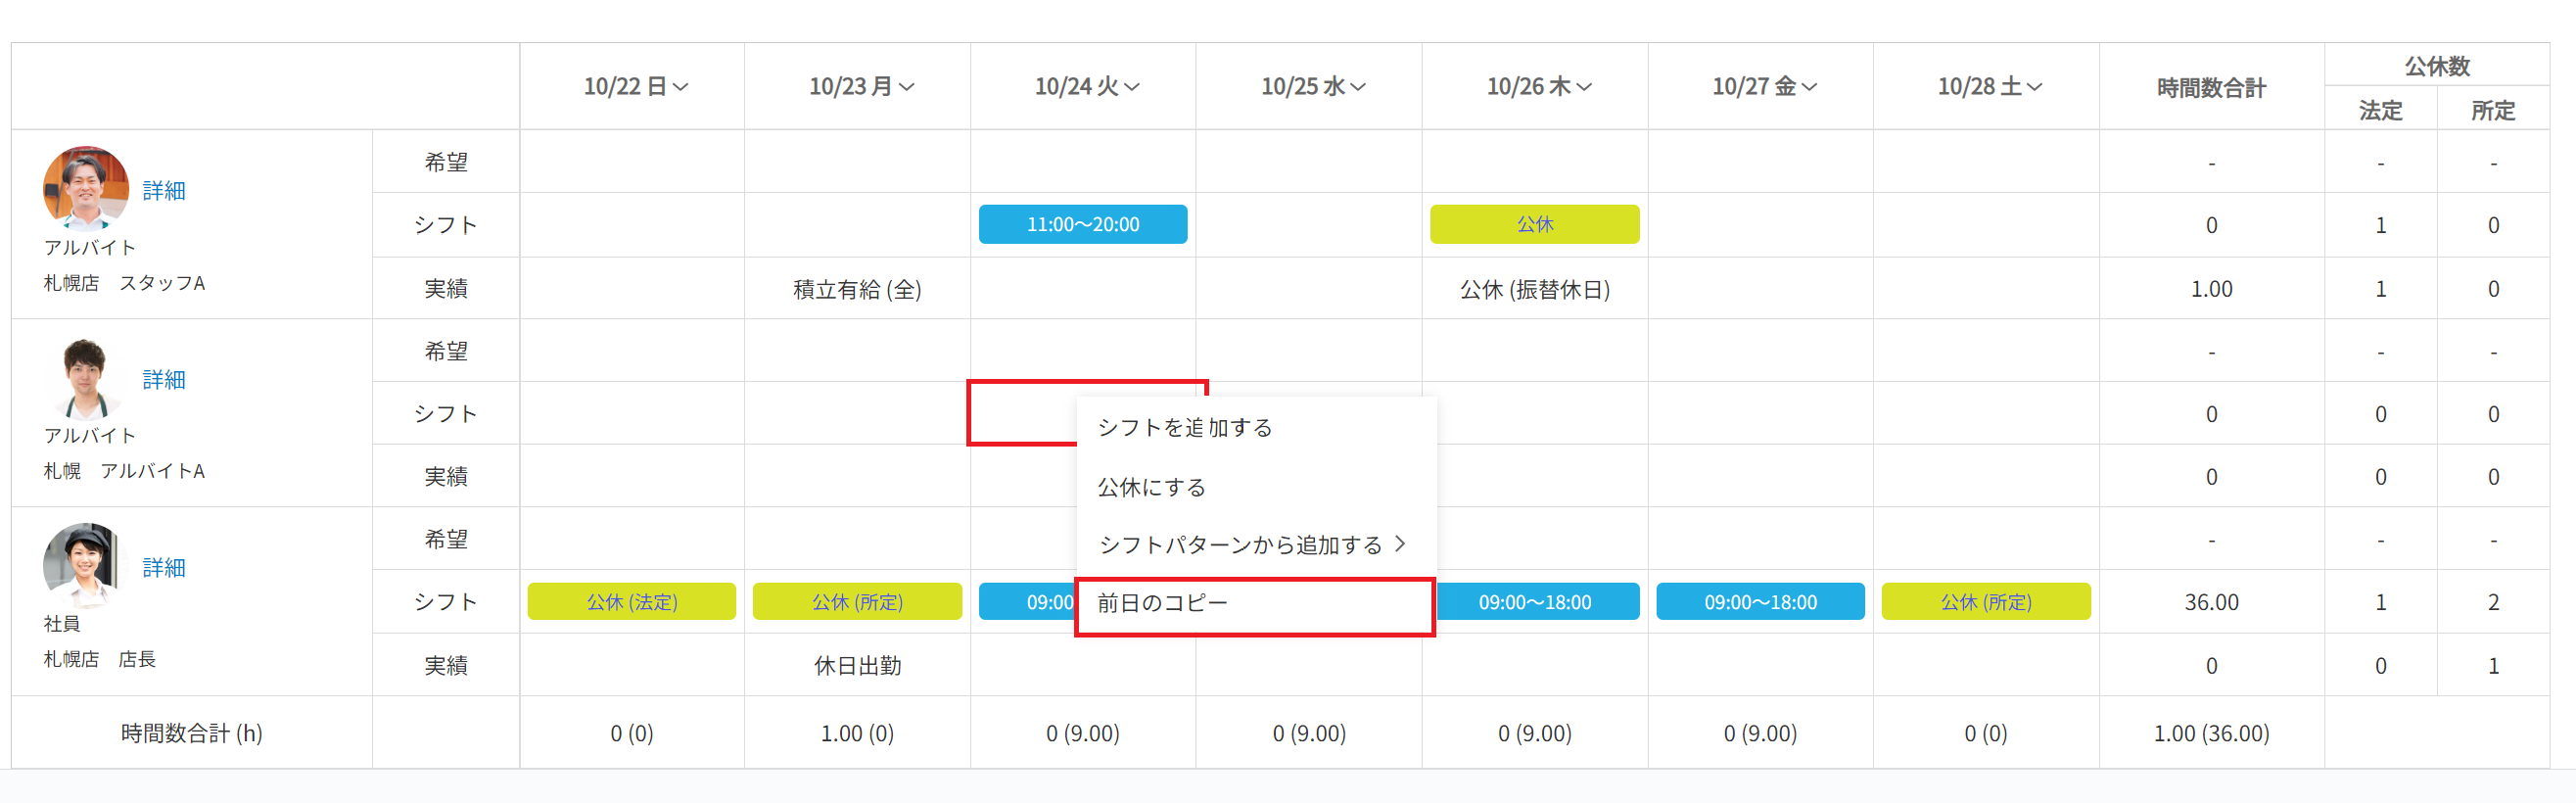
Task: Choose 公休にする from context menu
Action: coord(1152,487)
